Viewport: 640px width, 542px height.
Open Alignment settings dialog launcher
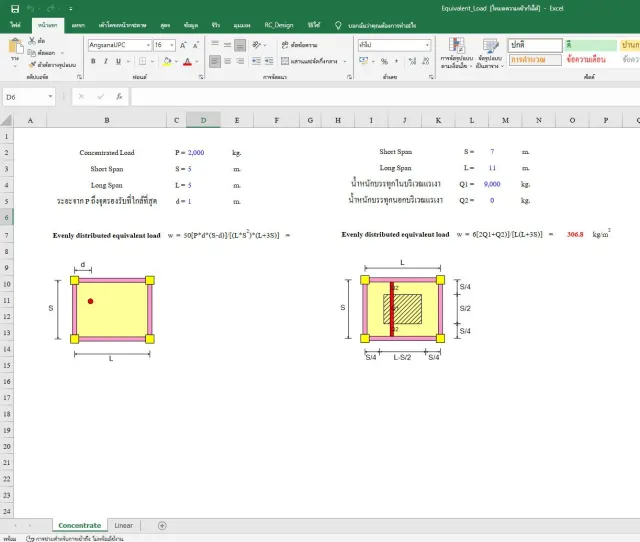349,77
